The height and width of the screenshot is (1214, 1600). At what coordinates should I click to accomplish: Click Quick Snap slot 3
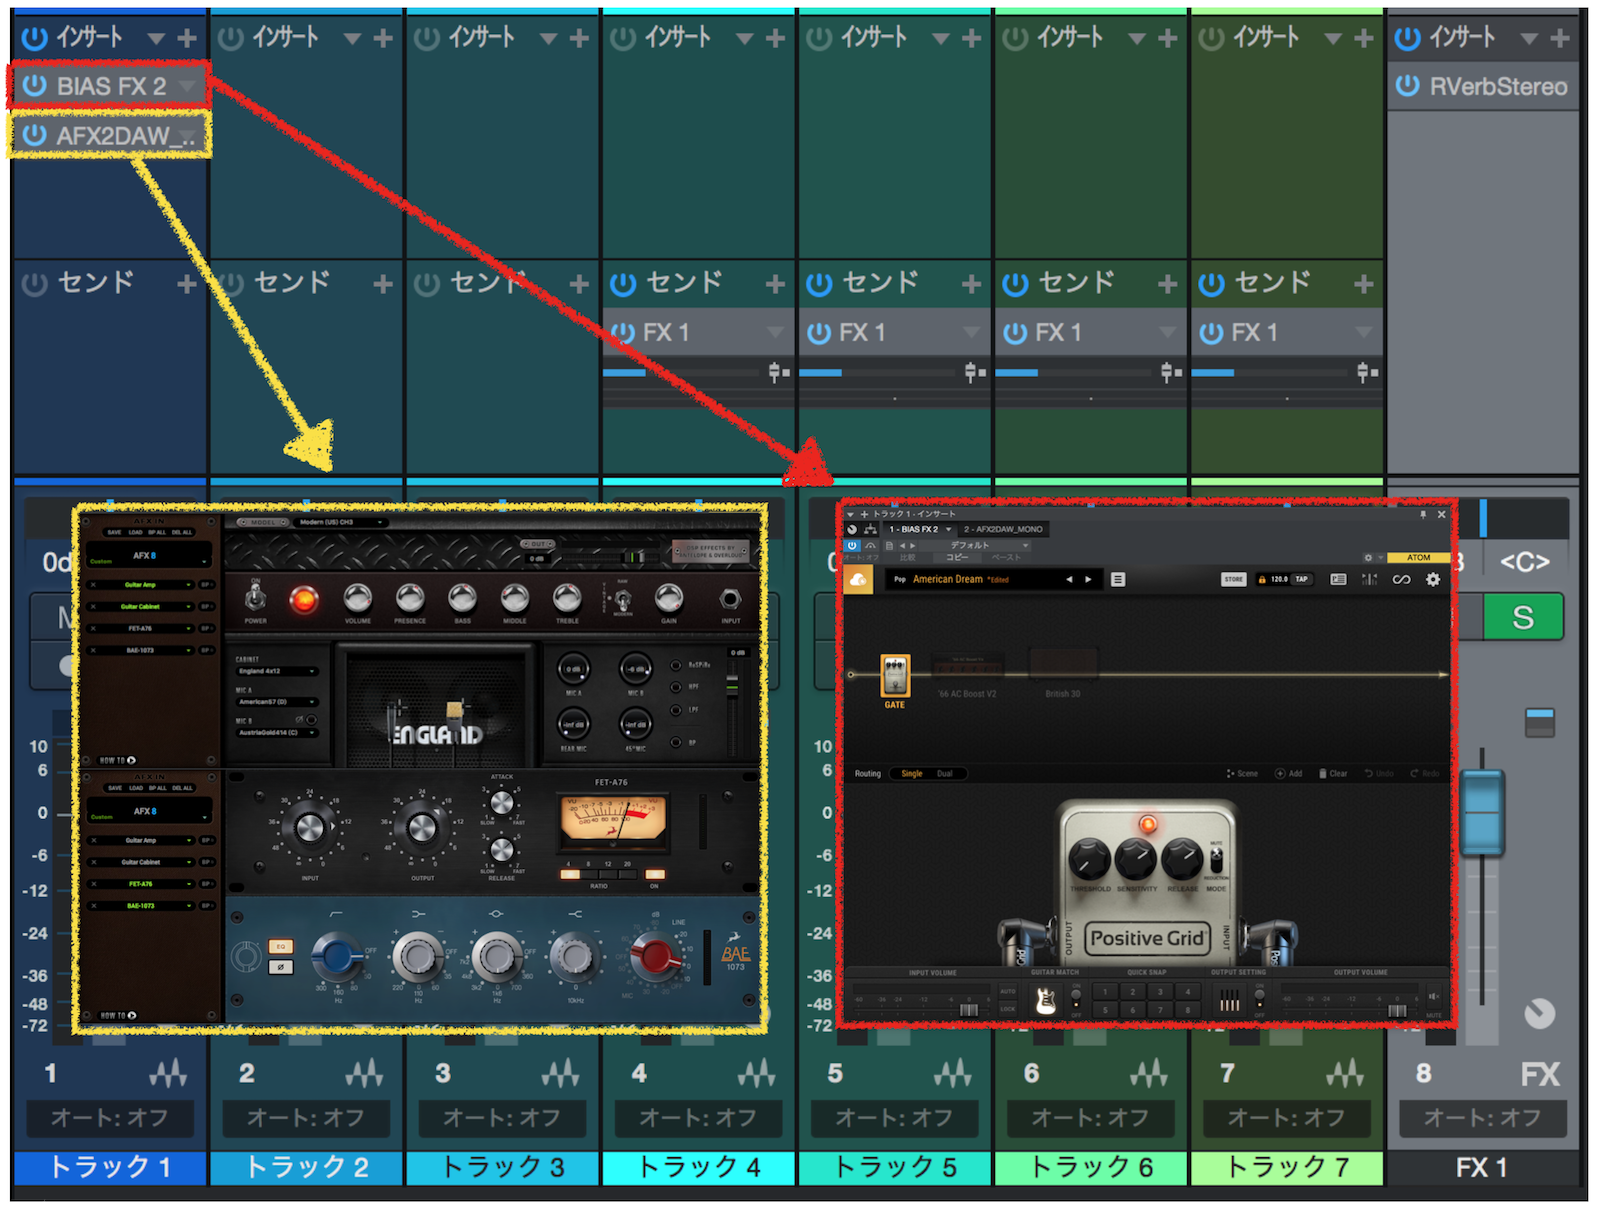point(1160,992)
